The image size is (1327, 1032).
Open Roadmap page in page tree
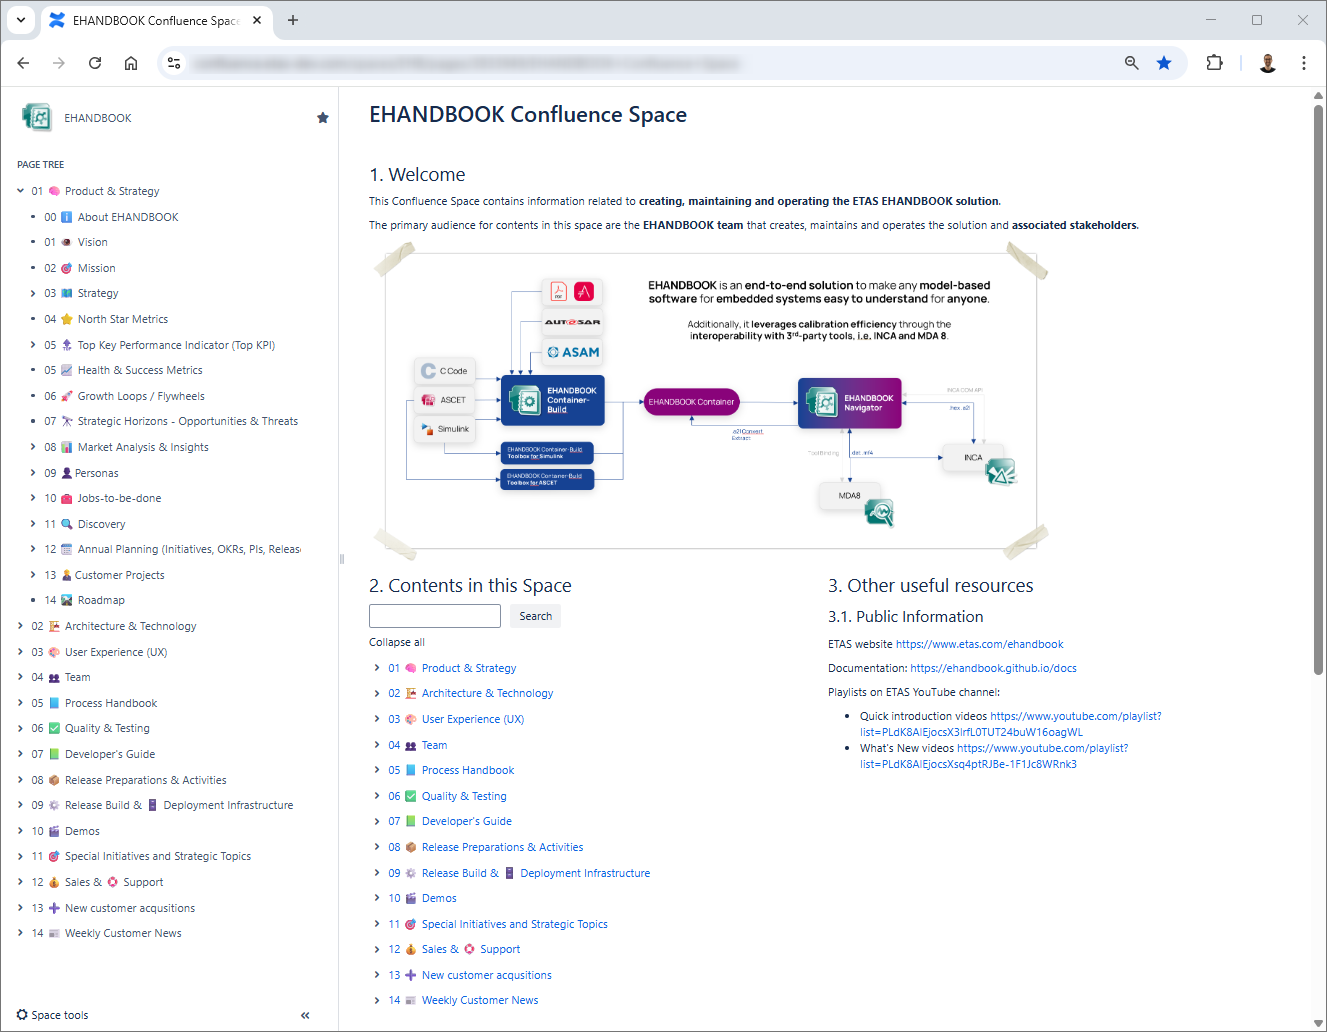(101, 600)
